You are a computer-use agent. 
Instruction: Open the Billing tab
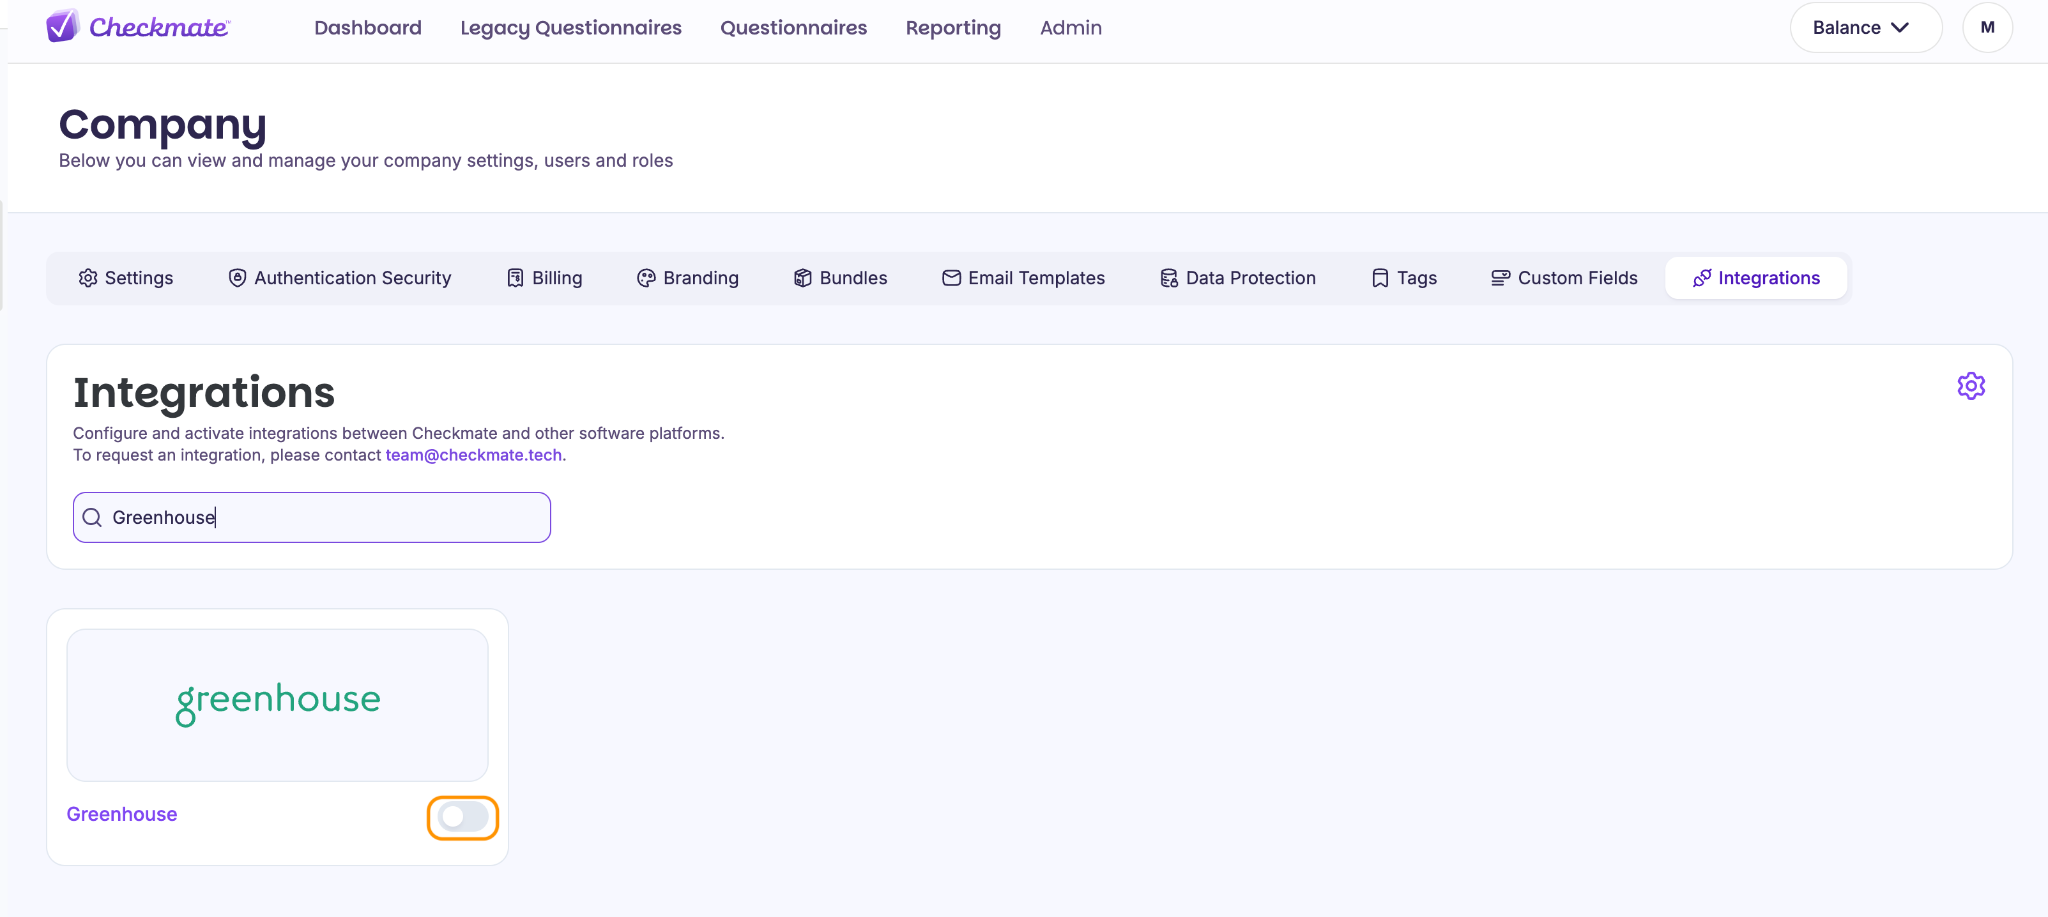[x=545, y=278]
